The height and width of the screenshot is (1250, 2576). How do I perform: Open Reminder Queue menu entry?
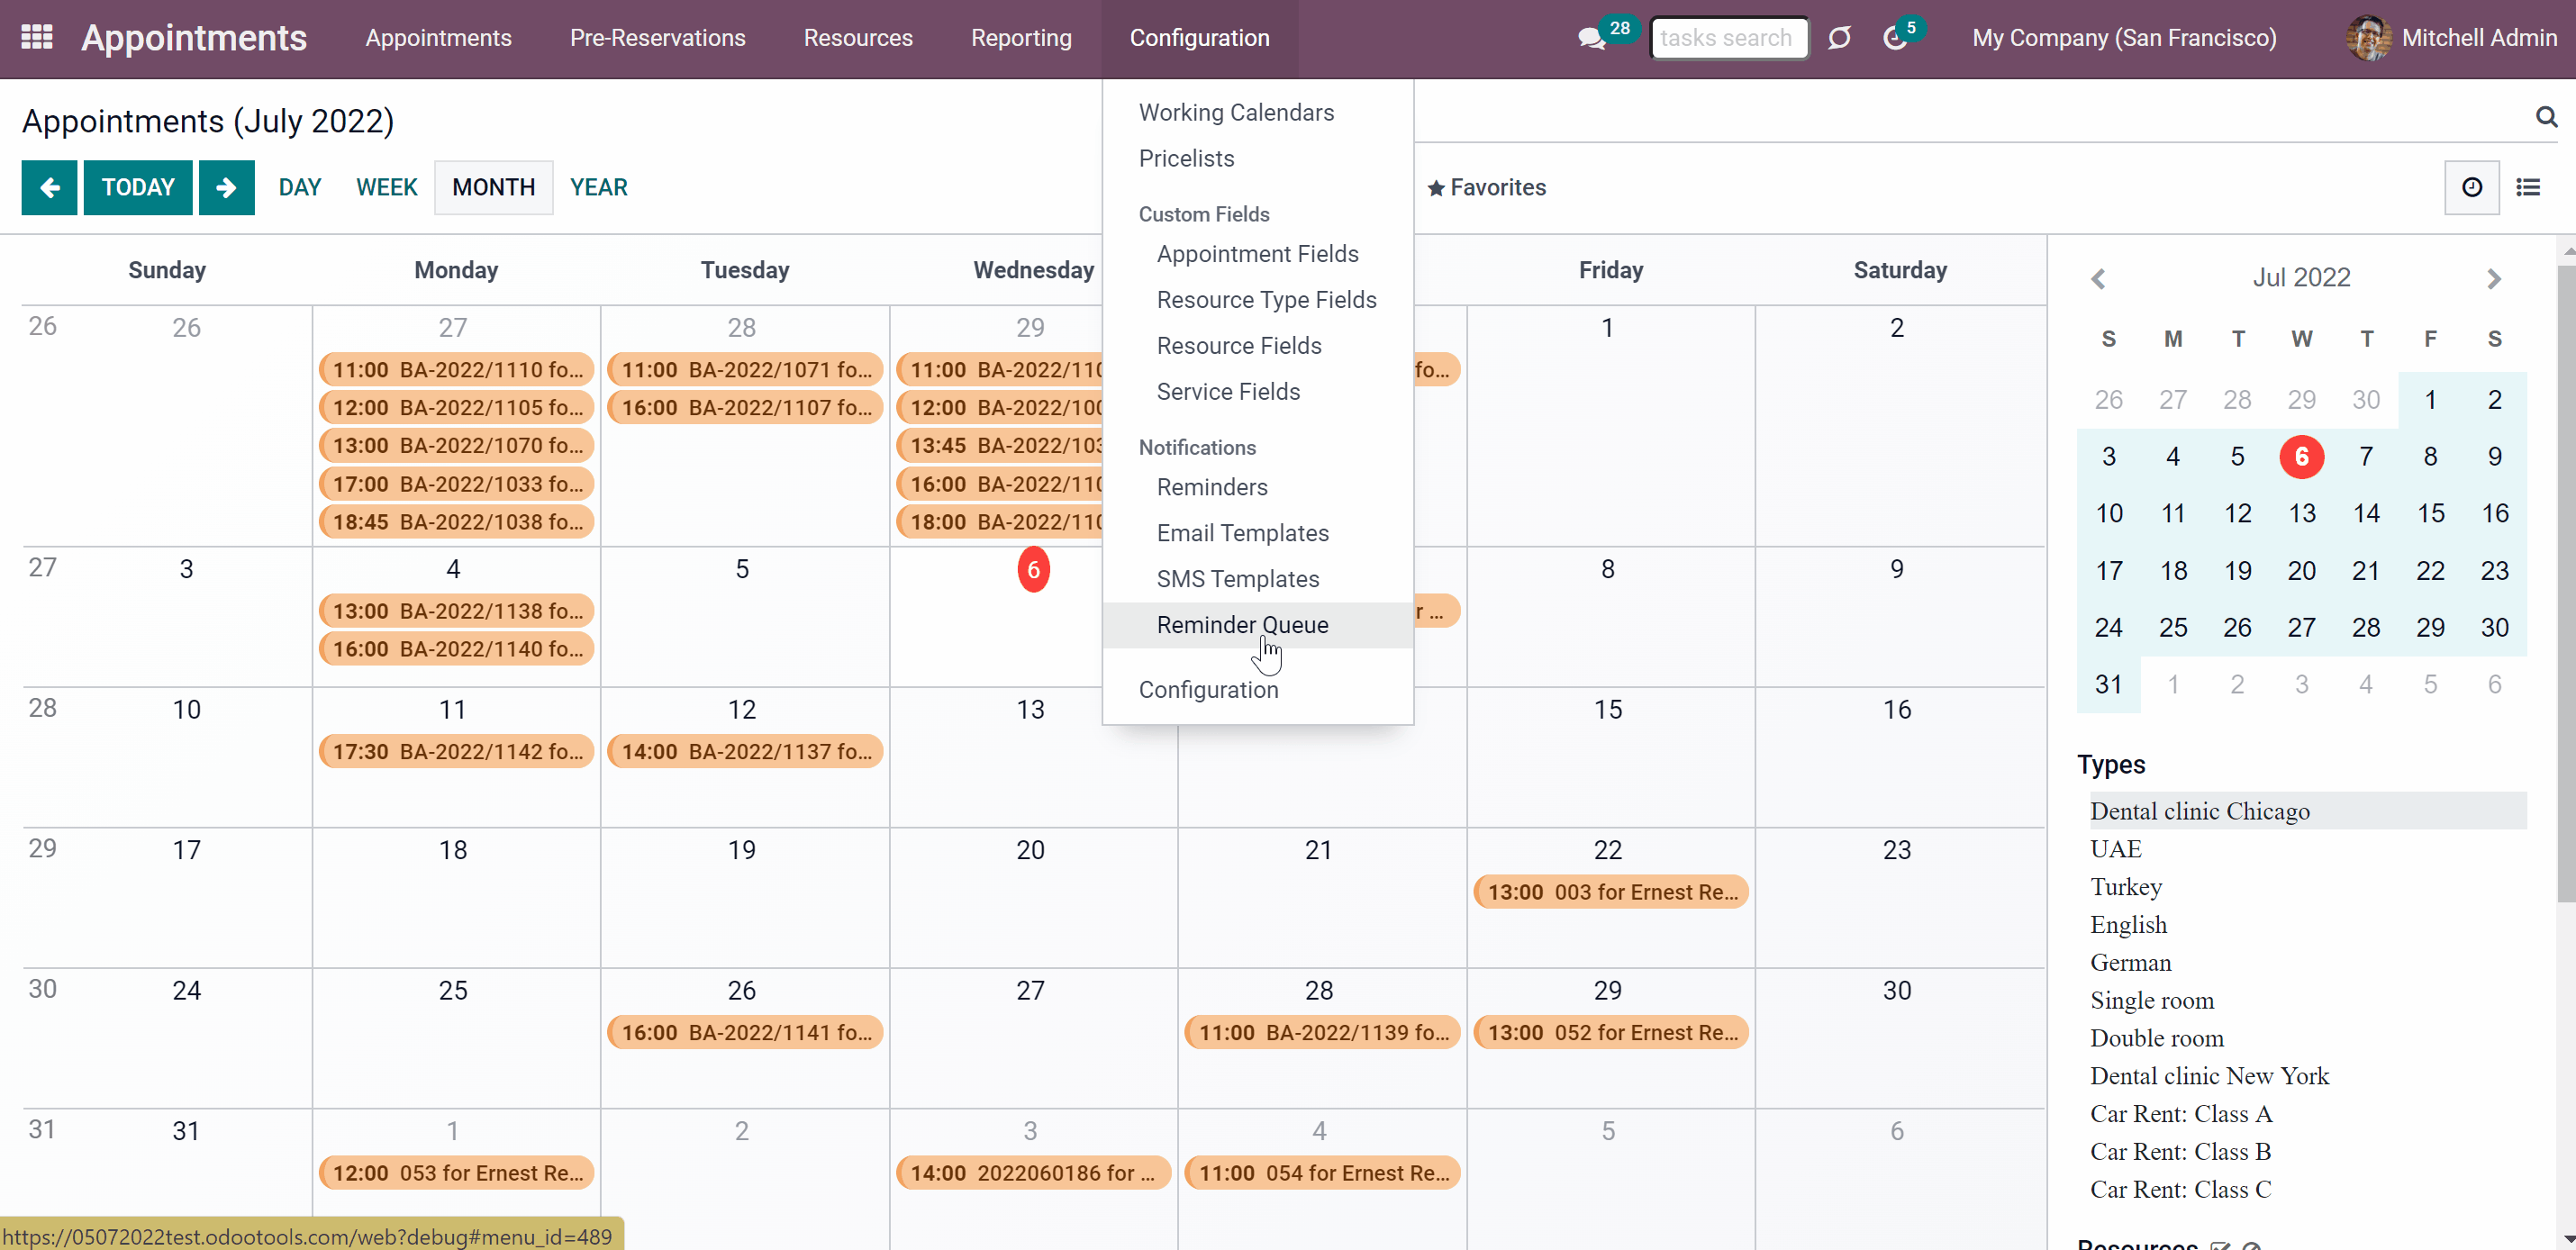[1257, 625]
